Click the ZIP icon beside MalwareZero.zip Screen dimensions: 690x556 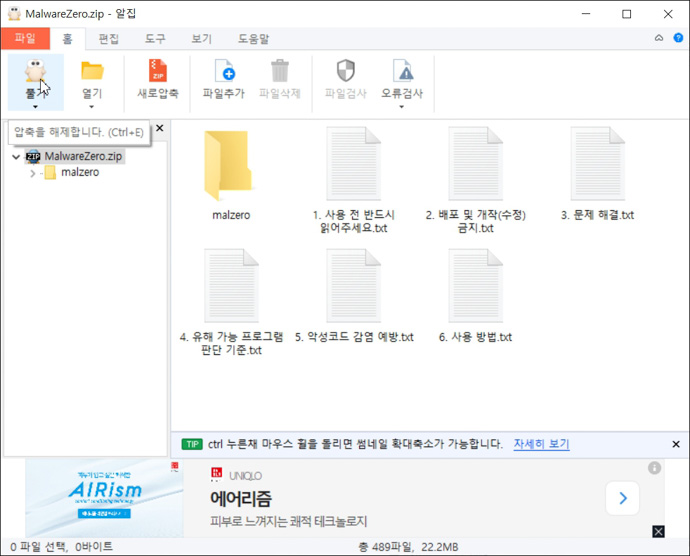(33, 156)
